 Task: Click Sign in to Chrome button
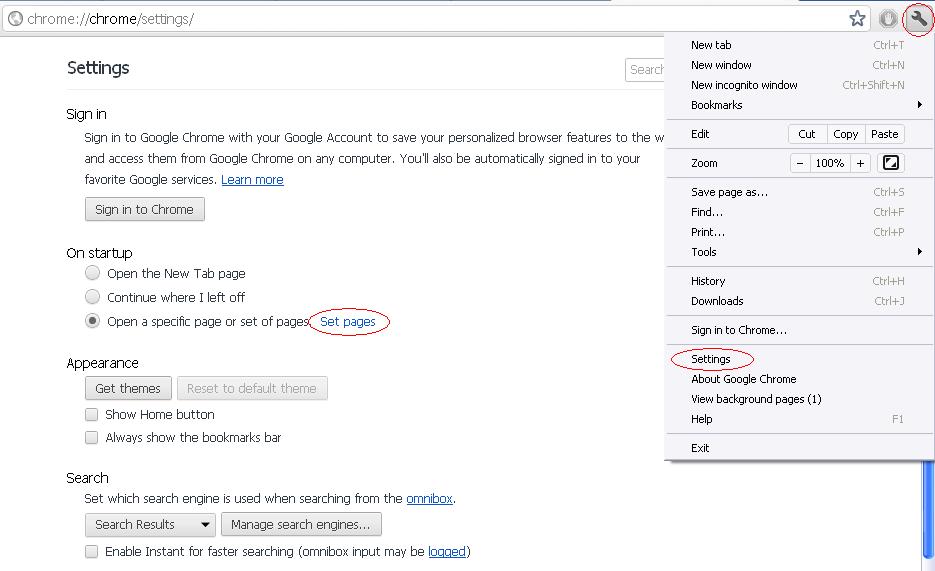click(145, 209)
